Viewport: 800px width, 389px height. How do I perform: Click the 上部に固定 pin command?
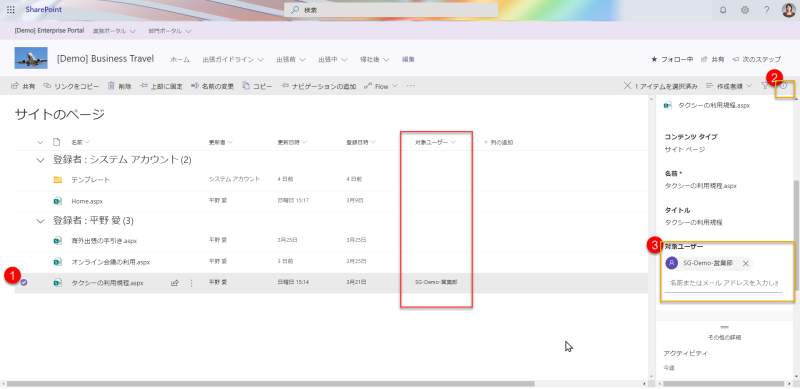click(161, 86)
